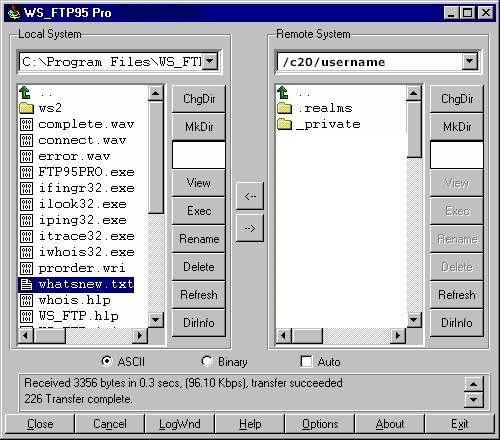Viewport: 500px width, 440px height.
Task: Click the right transfer arrow button
Action: [250, 228]
